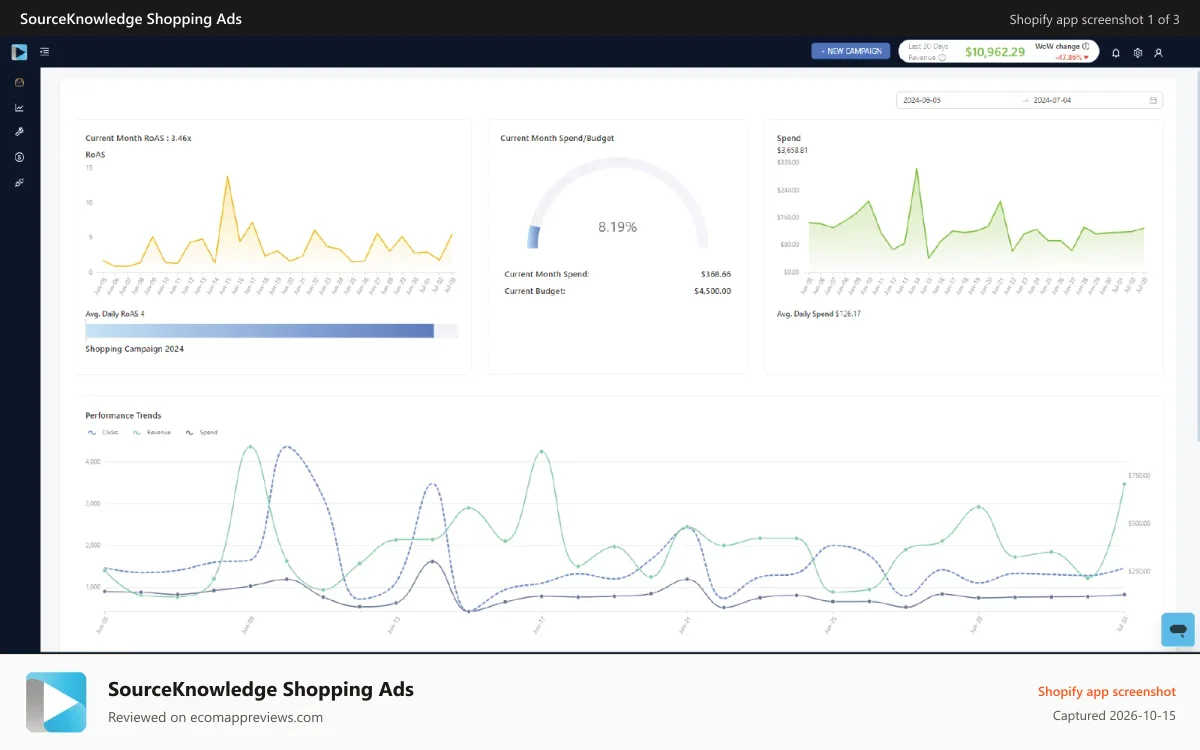Click the Shopping Campaign 2024 label
Screen dimensions: 1200x750
click(135, 349)
